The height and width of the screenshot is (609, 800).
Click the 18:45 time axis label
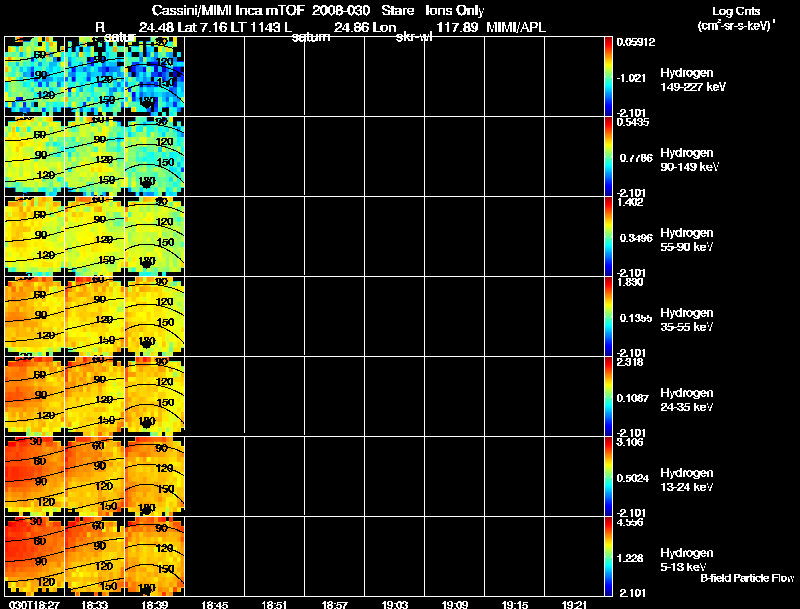(x=215, y=604)
